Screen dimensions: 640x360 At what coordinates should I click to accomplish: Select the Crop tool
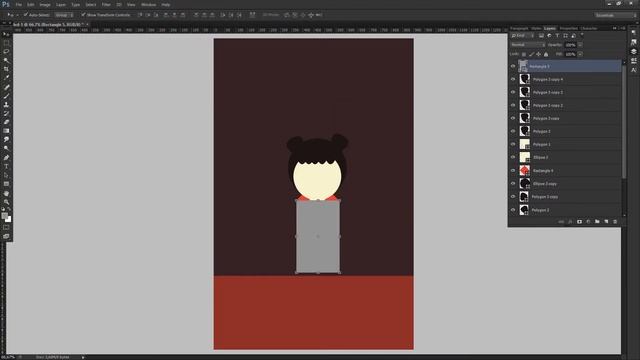pyautogui.click(x=6, y=69)
